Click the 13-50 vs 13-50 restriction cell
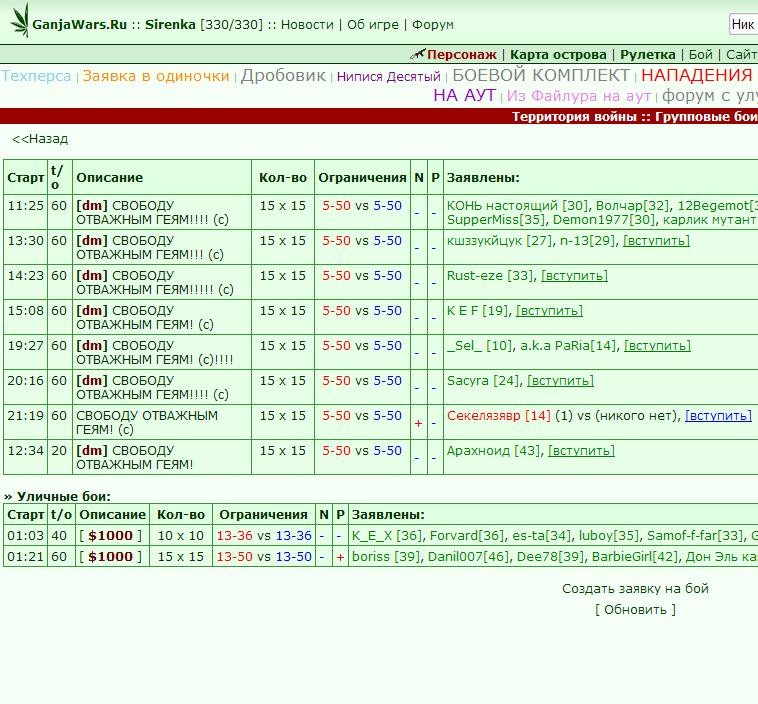Screen dimensions: 758x704 click(264, 557)
